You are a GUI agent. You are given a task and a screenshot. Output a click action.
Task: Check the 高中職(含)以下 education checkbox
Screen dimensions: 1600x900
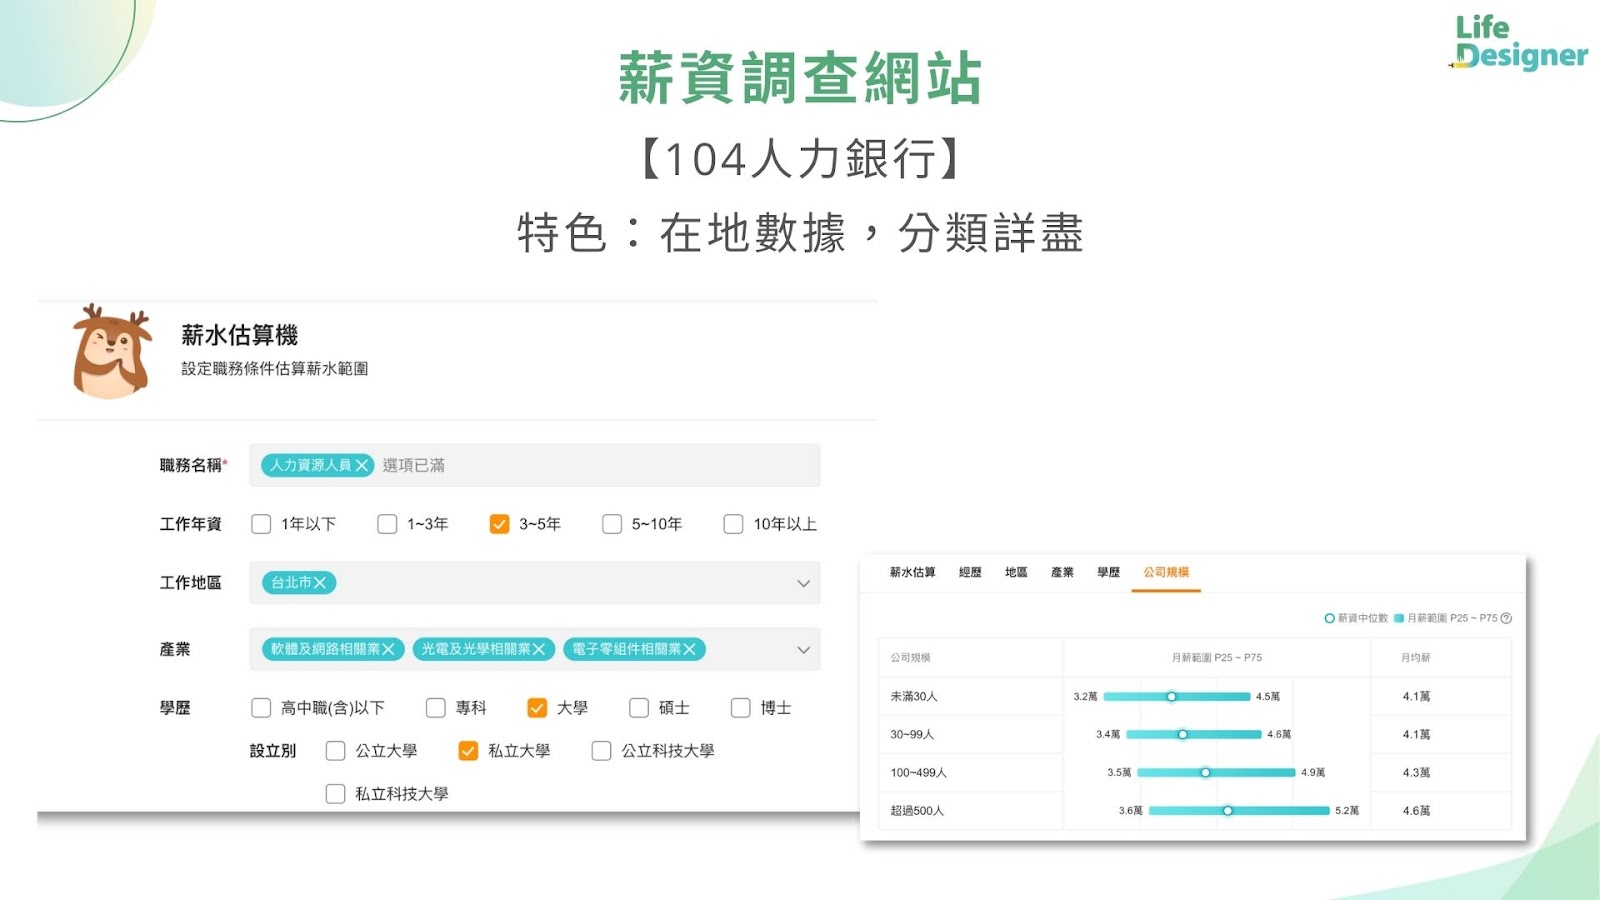coord(261,709)
